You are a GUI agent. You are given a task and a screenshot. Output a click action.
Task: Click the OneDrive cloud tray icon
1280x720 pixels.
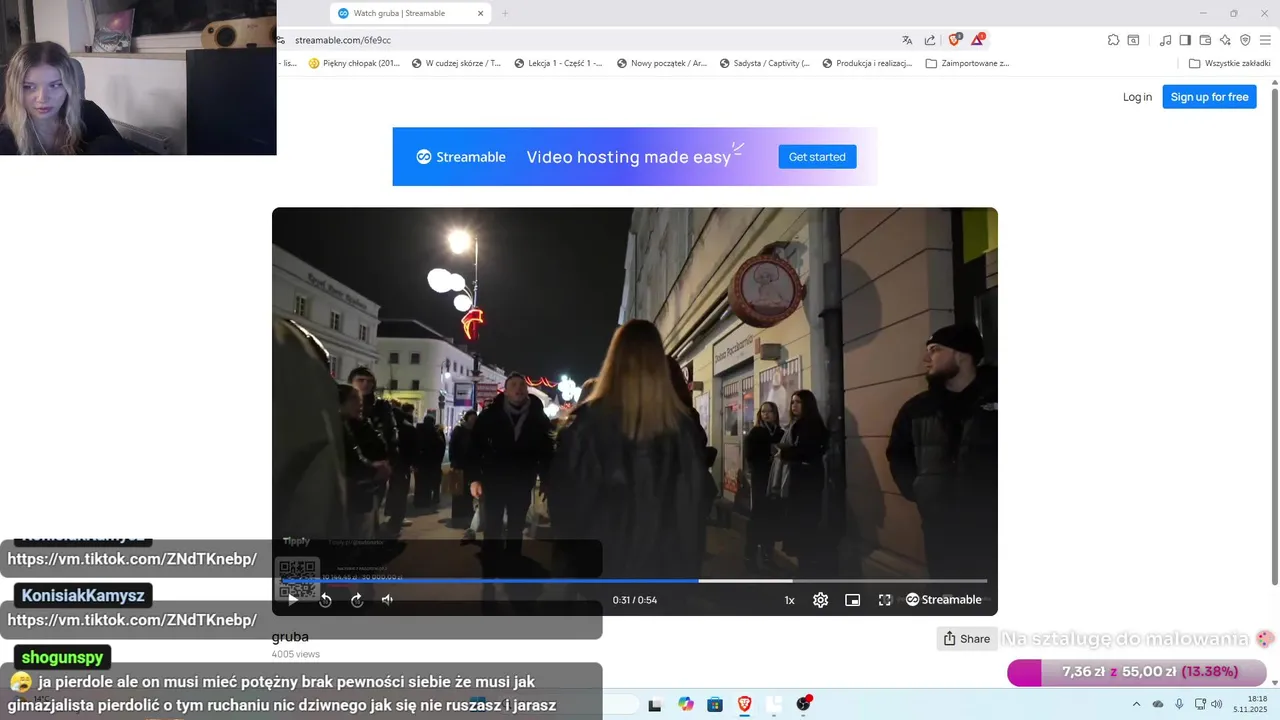1158,705
